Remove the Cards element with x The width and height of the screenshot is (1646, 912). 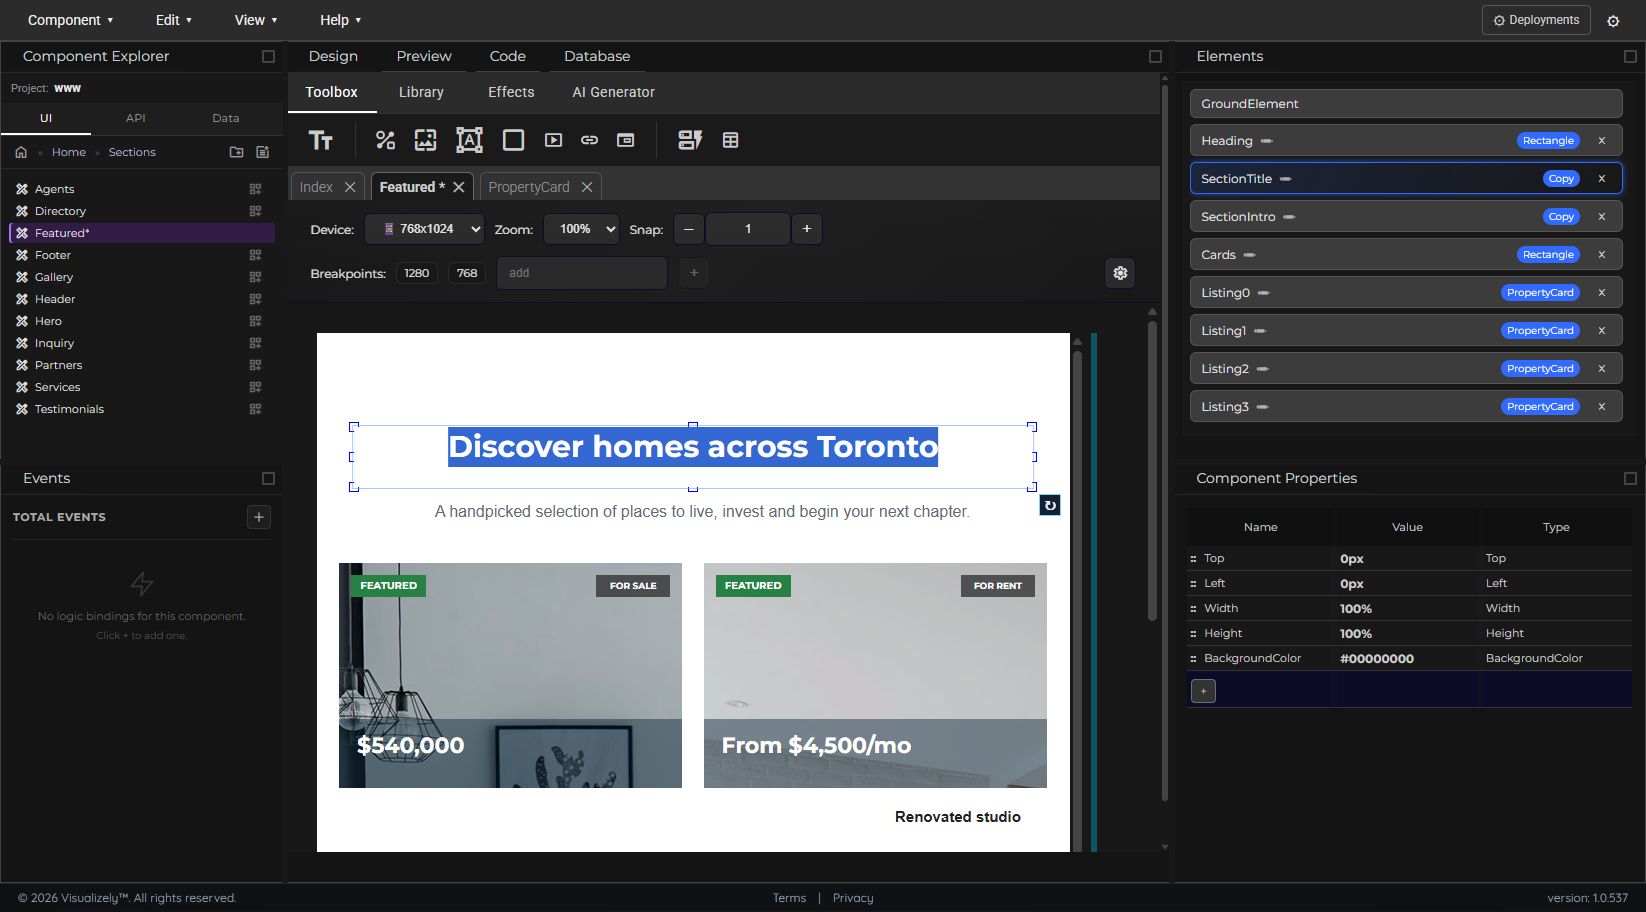pos(1602,255)
